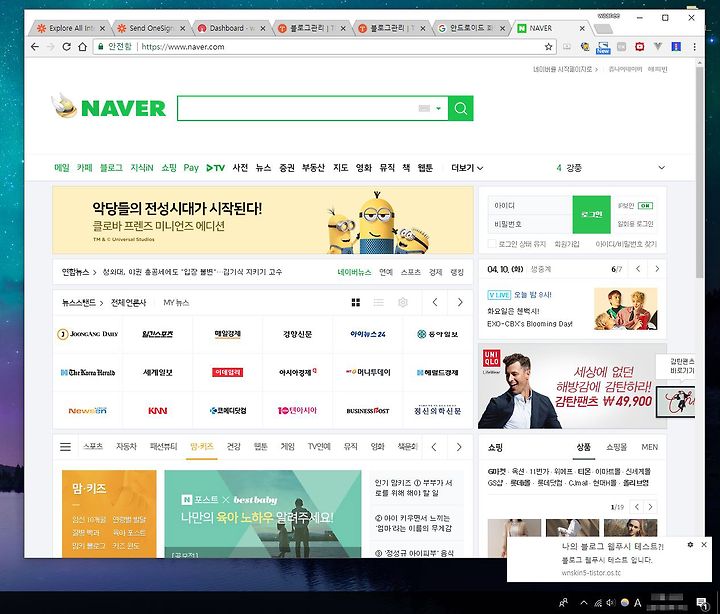Viewport: 720px width, 614px height.
Task: Open the KNN news logo
Action: pyautogui.click(x=158, y=411)
